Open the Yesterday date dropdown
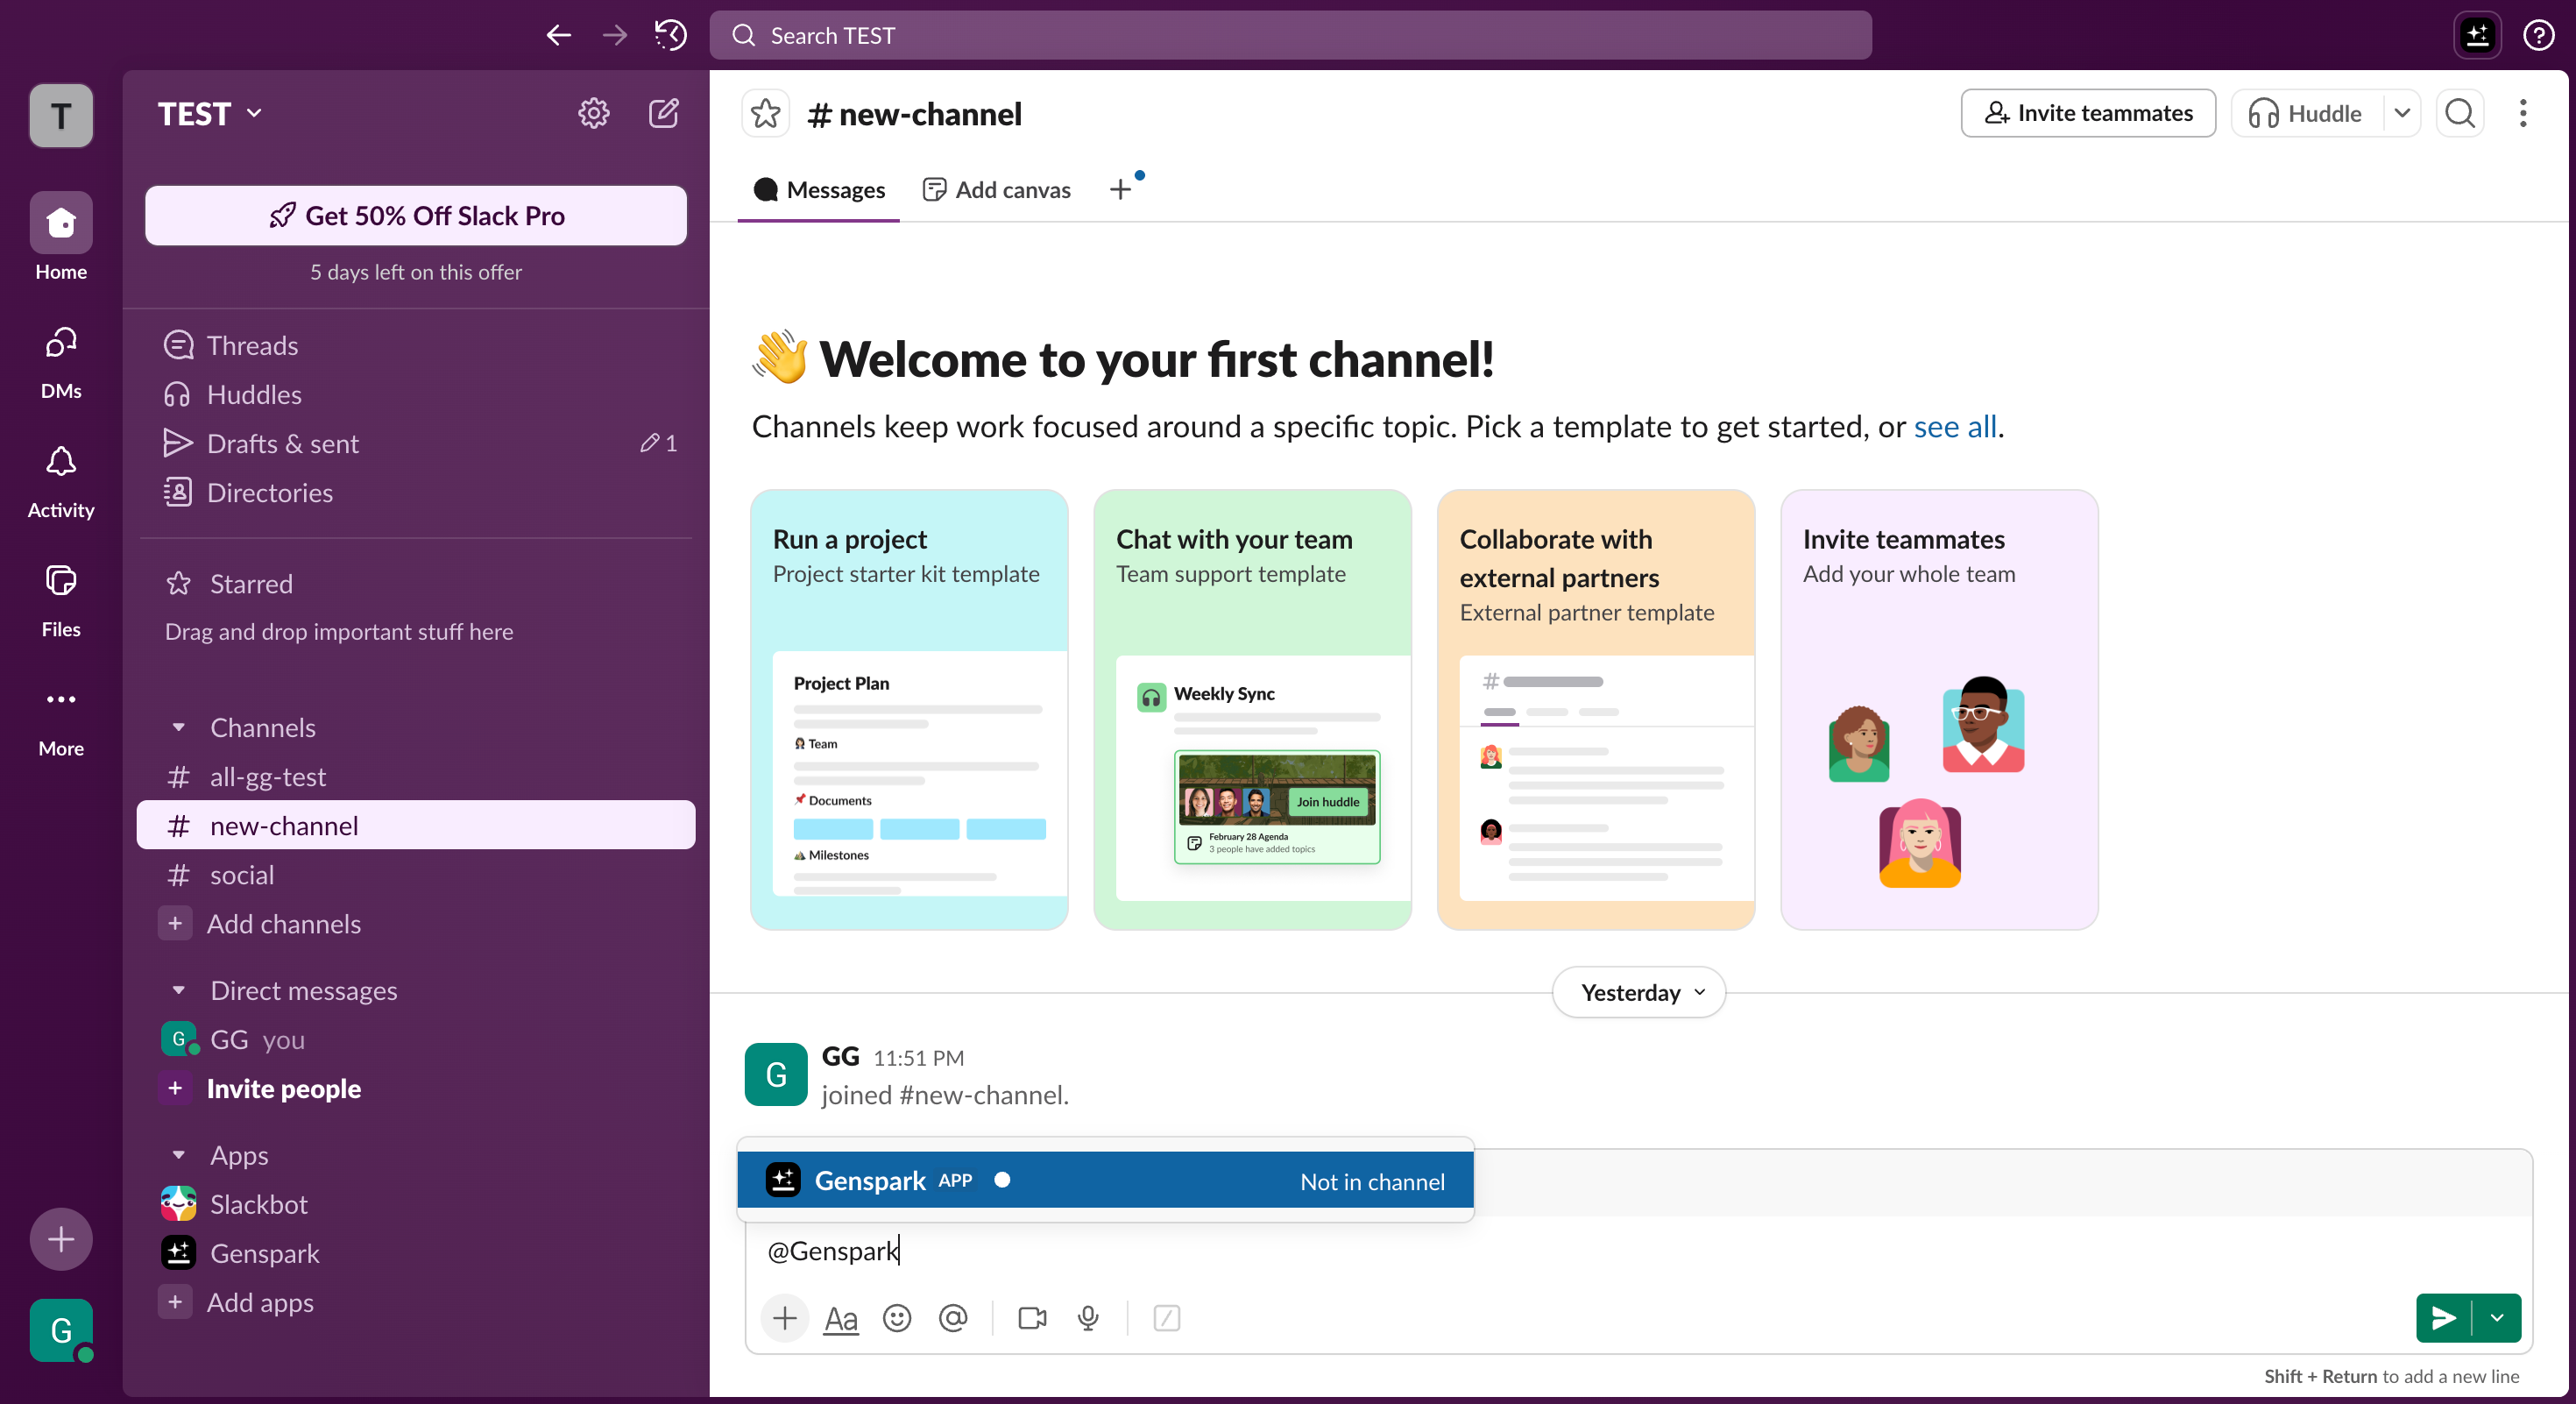 click(x=1638, y=992)
